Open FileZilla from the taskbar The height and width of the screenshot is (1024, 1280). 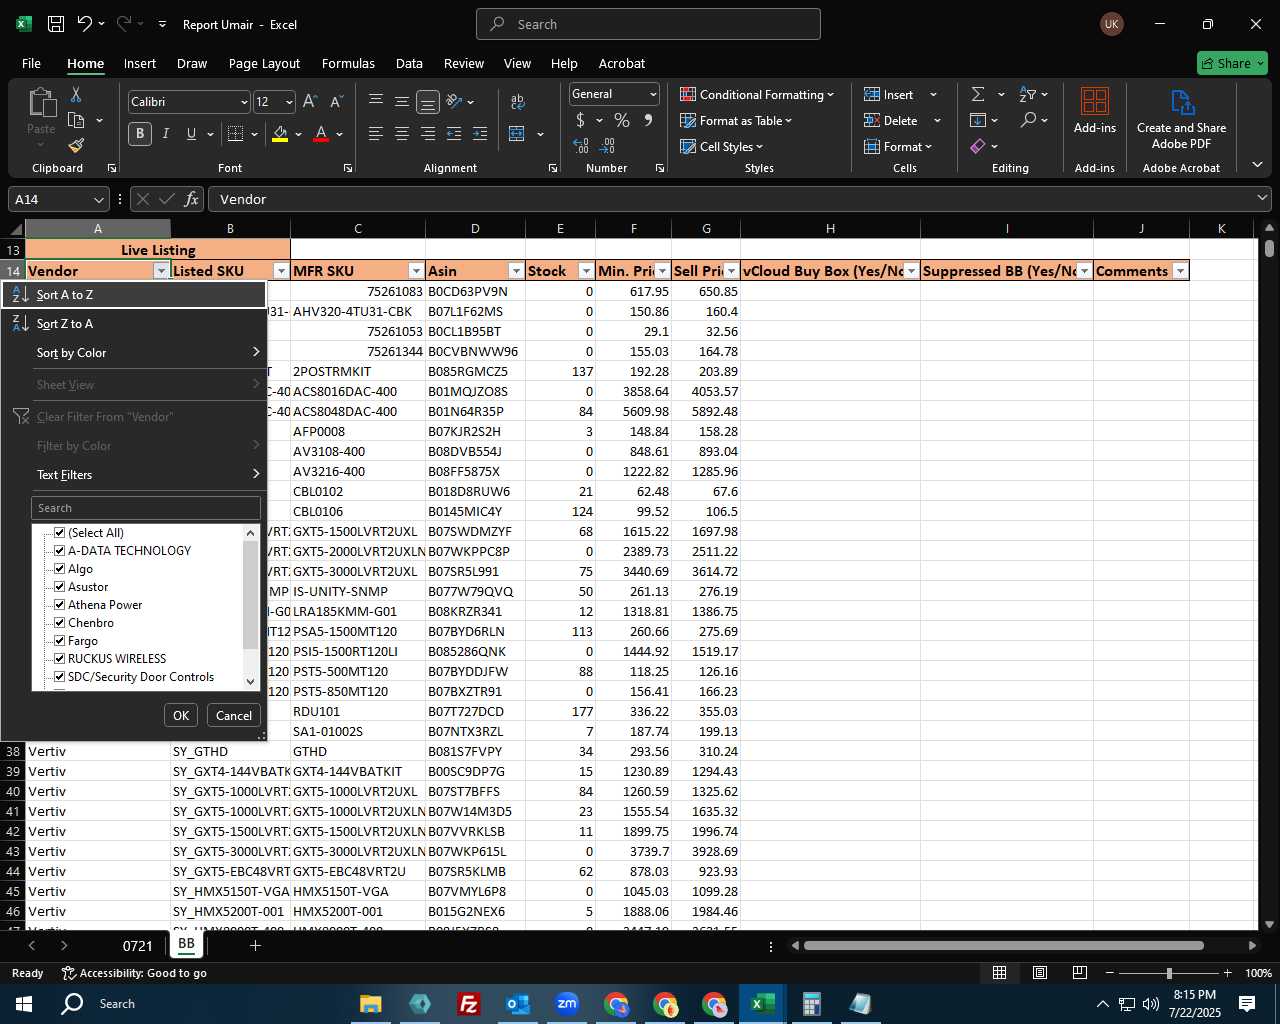[x=468, y=1004]
